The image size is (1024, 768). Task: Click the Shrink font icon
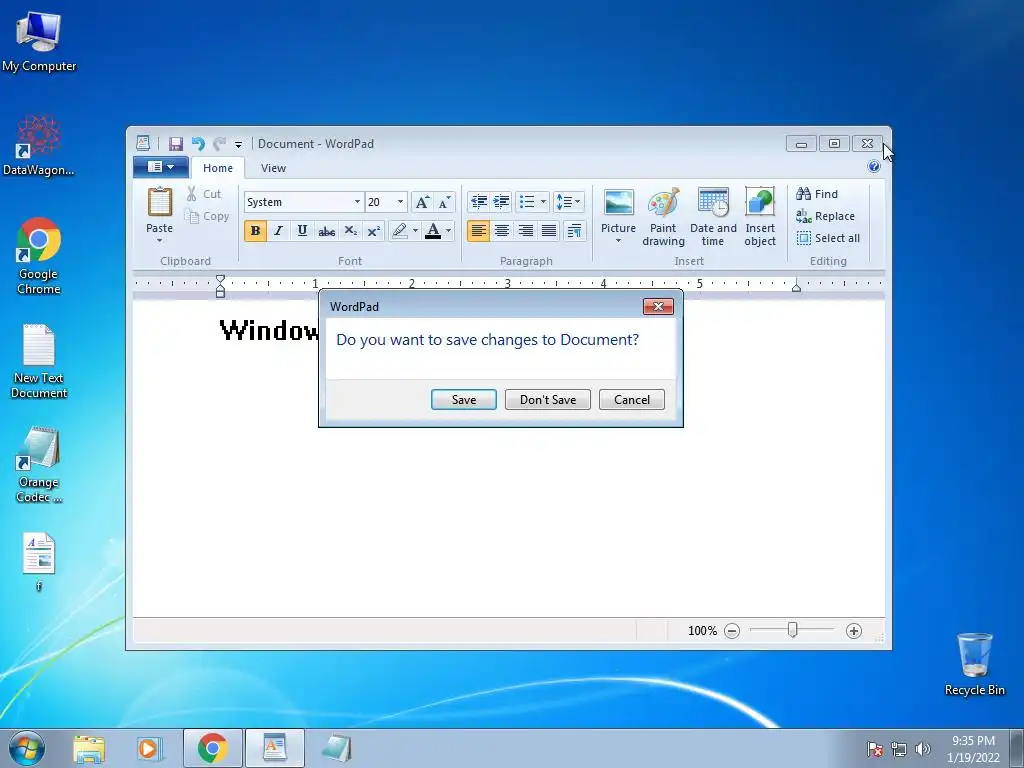(444, 202)
